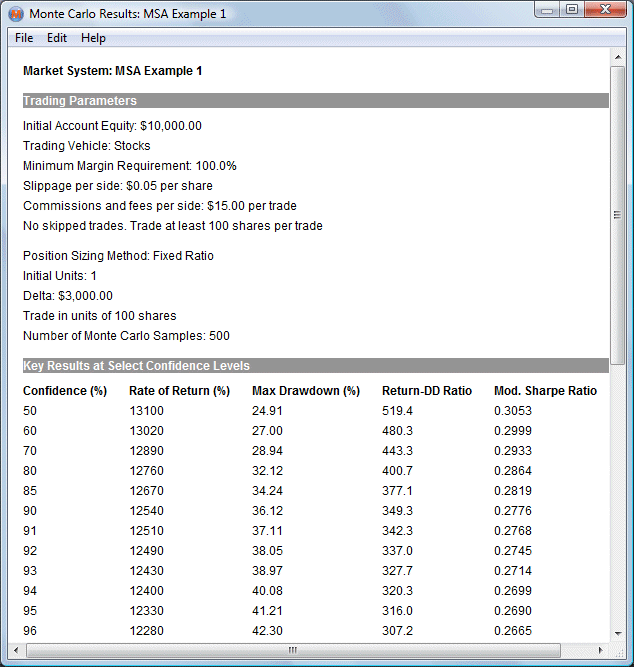Click the horizontal scrollbar thumb

tap(293, 650)
